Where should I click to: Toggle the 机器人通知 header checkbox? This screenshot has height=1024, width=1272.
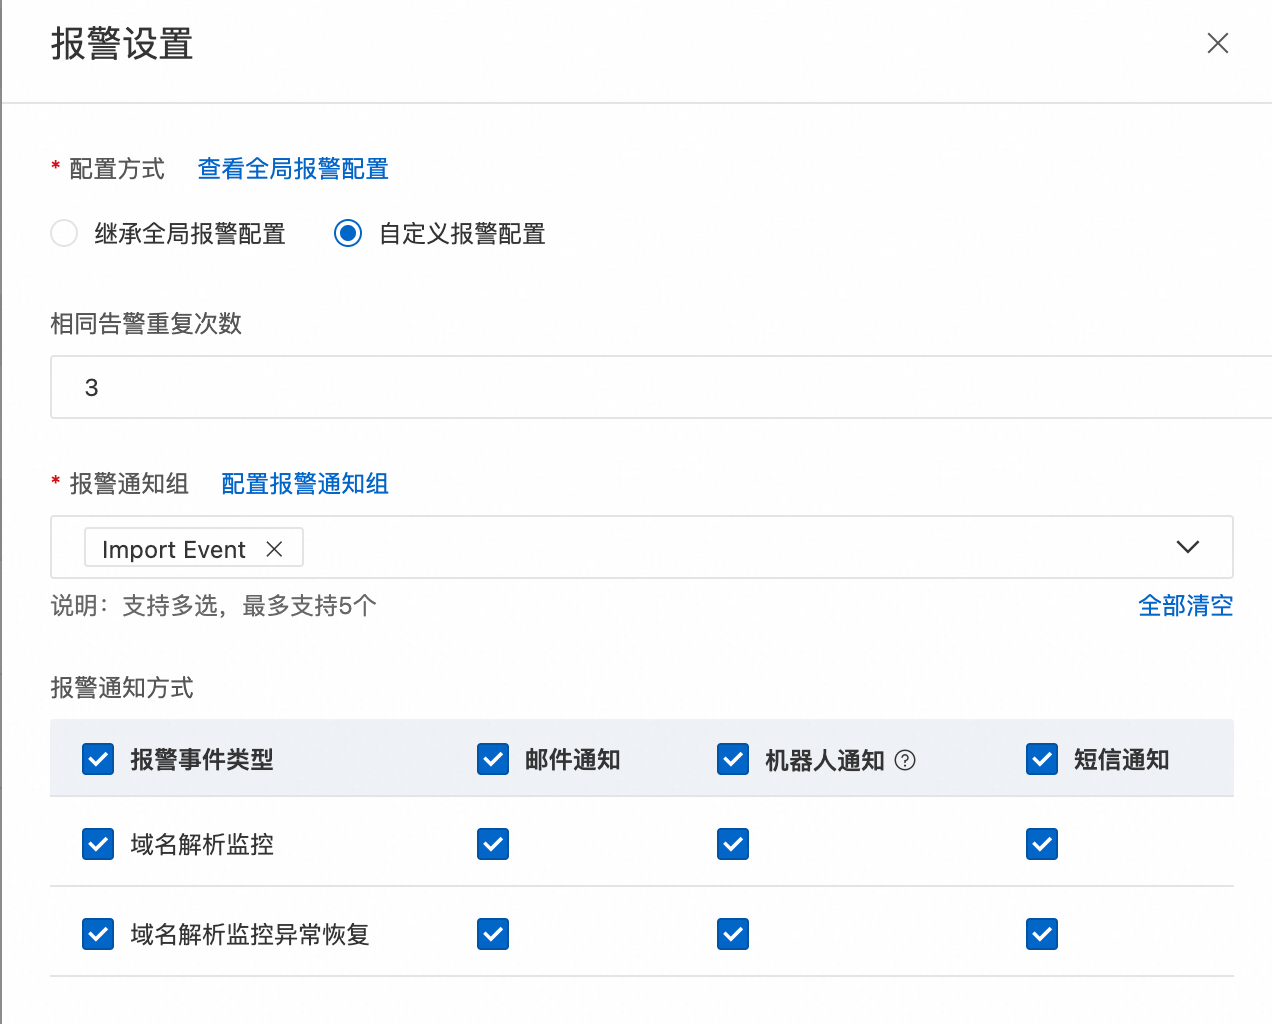tap(733, 760)
